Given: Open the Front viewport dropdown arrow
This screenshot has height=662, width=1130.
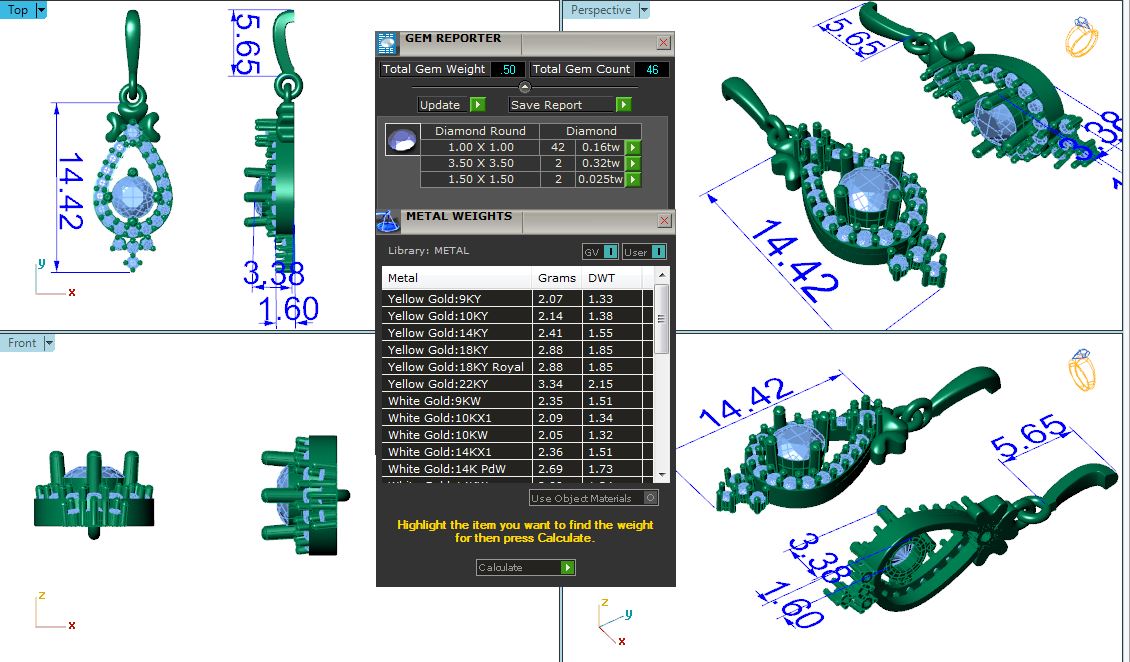Looking at the screenshot, I should (x=49, y=343).
